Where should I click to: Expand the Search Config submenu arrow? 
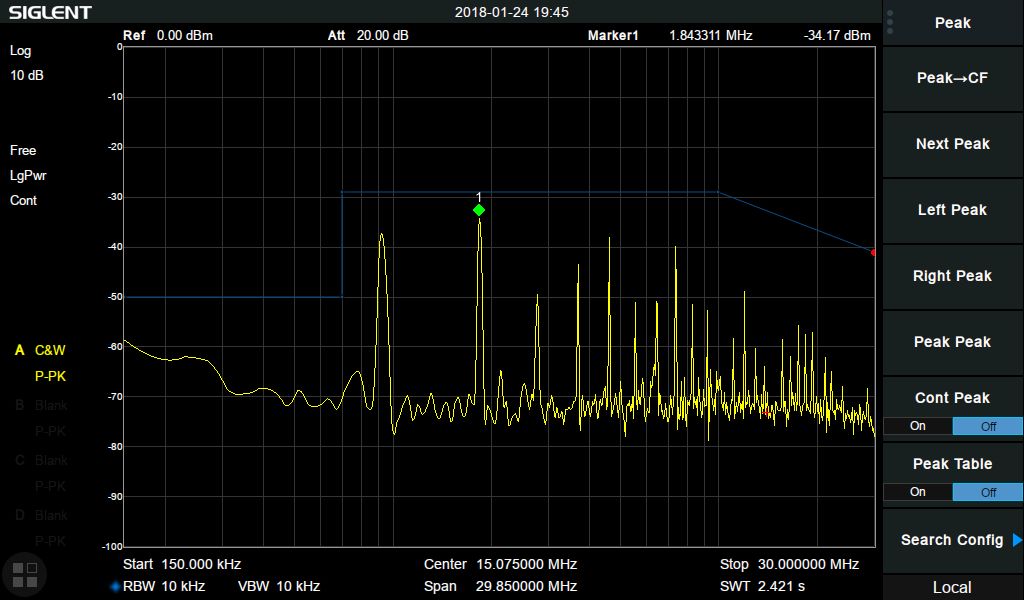[x=1017, y=540]
